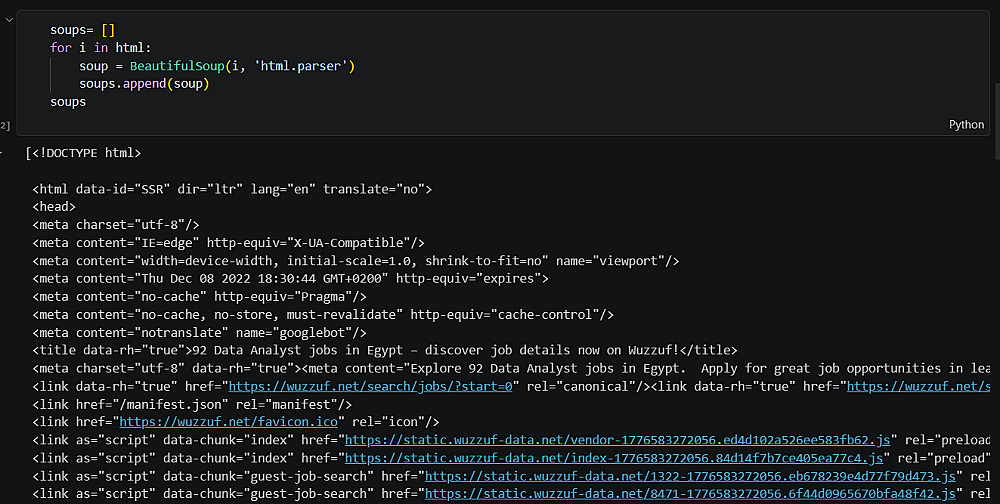This screenshot has height=504, width=1000.
Task: Place cursor in the 'soups.append(soup)' line
Action: point(144,84)
